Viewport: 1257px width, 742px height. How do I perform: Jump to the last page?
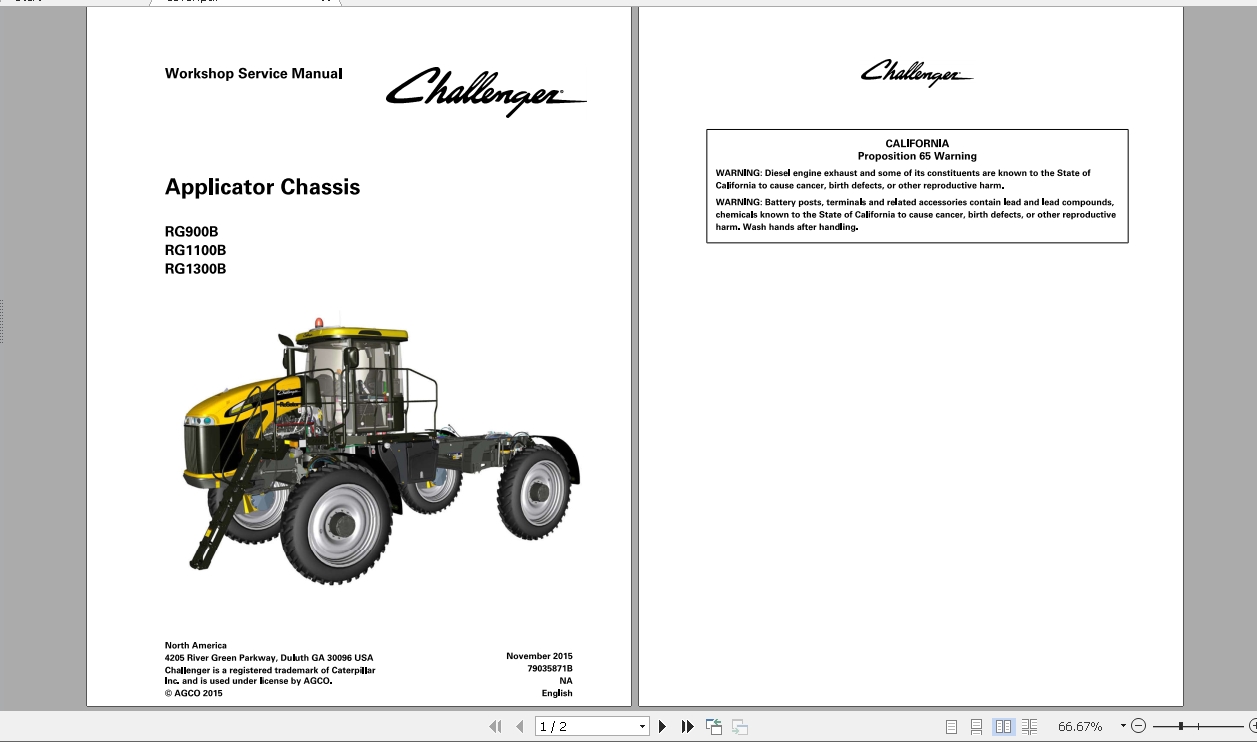tap(687, 727)
